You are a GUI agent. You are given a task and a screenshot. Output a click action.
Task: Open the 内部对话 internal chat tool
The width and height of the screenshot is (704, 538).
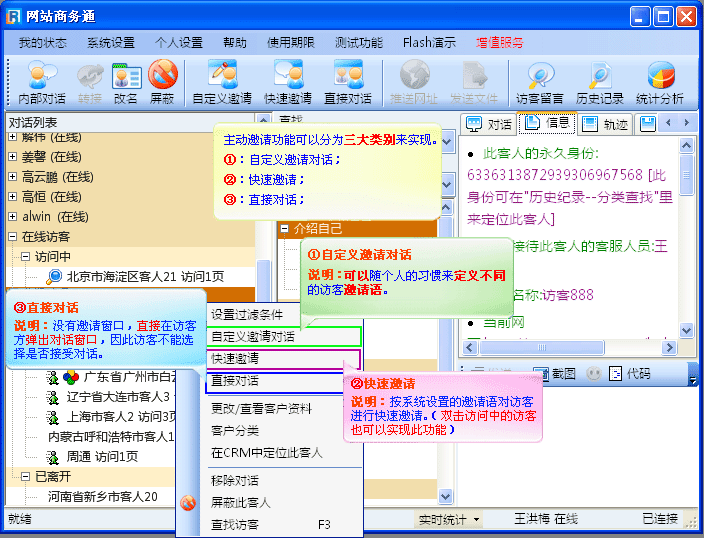pyautogui.click(x=42, y=83)
